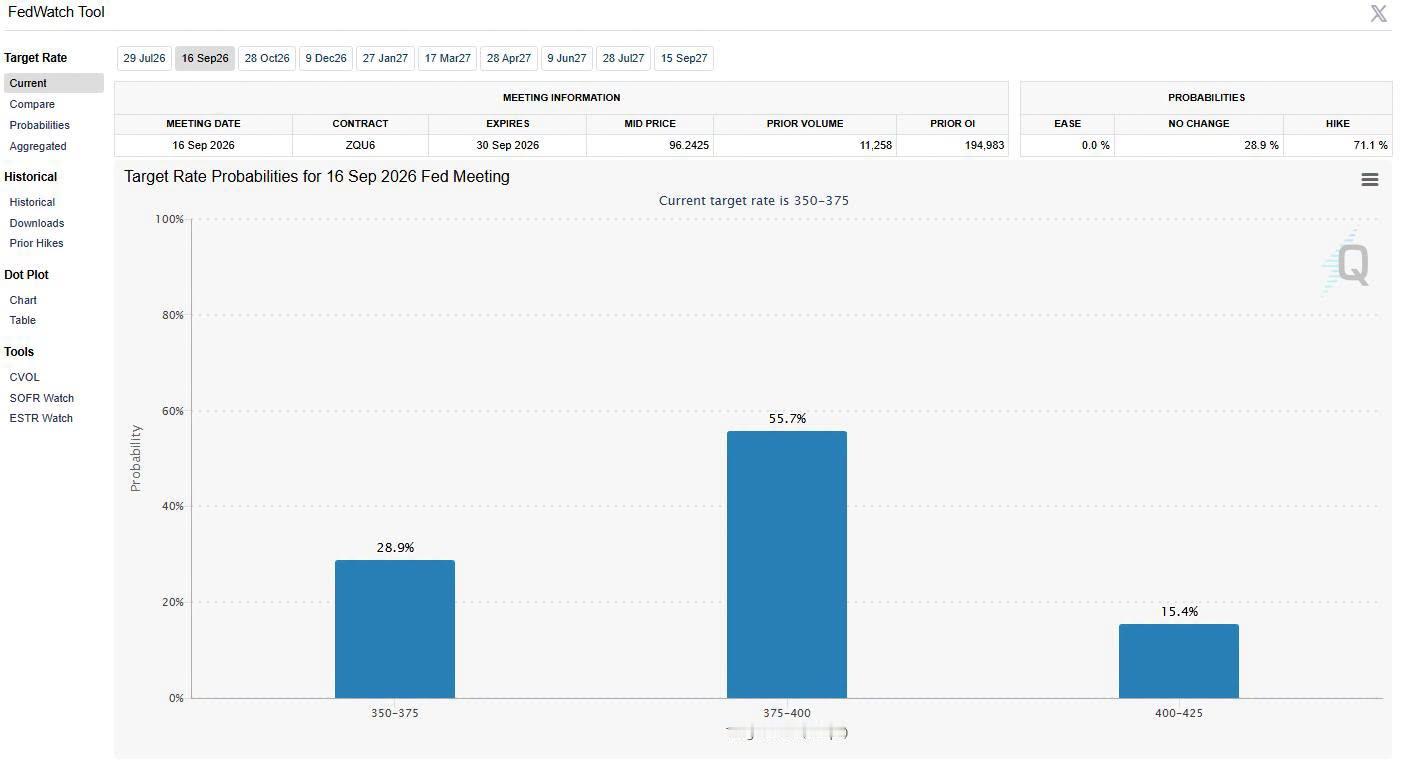Open SOFR Watch tool

(42, 398)
